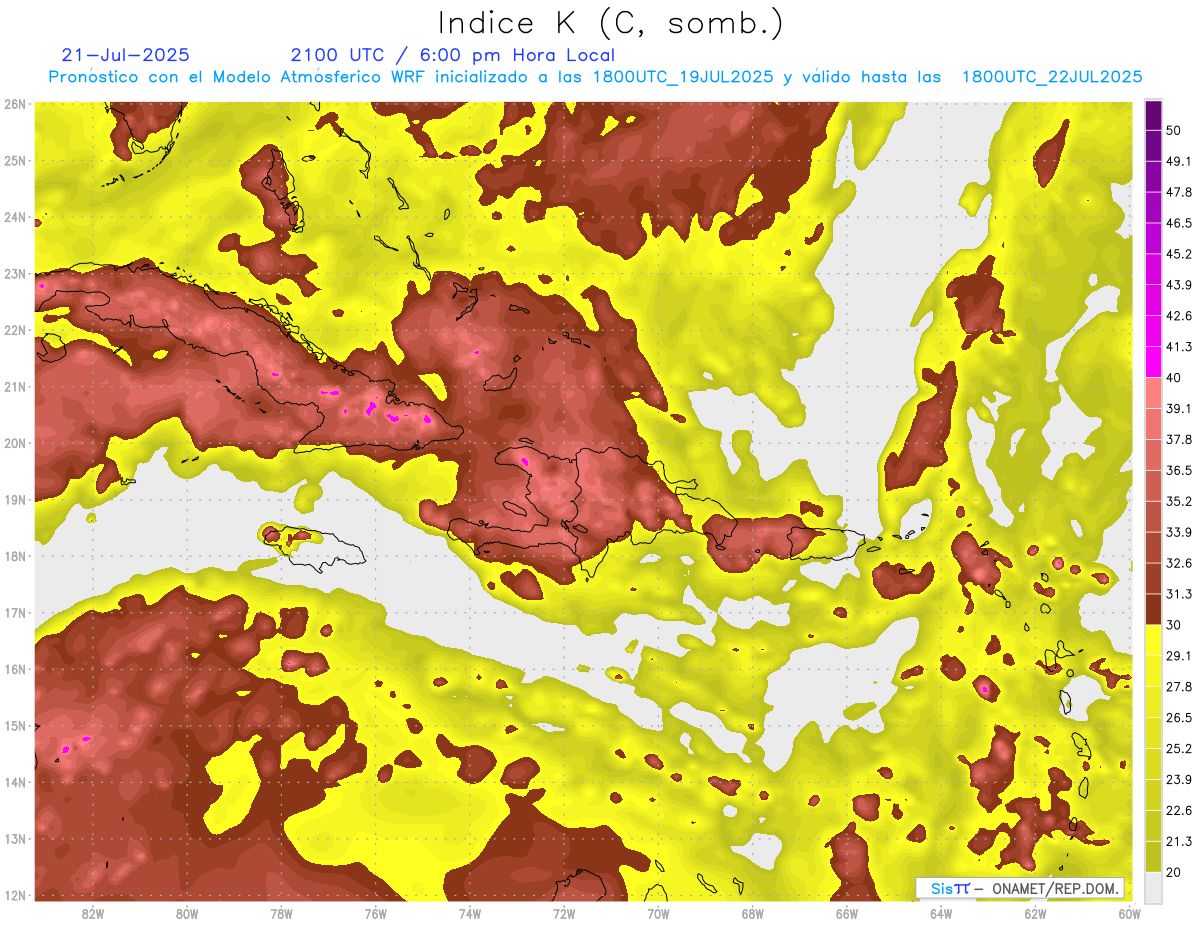Click the colorbar value "22.6"

tap(1178, 811)
